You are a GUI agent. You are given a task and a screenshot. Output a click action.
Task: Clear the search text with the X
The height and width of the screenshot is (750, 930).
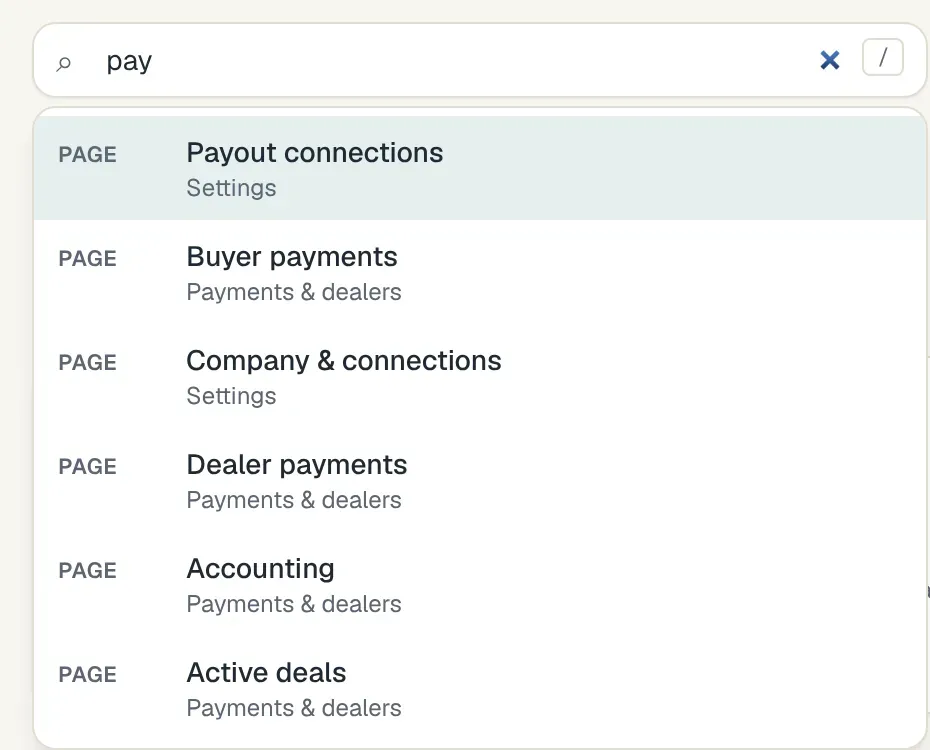pyautogui.click(x=830, y=60)
